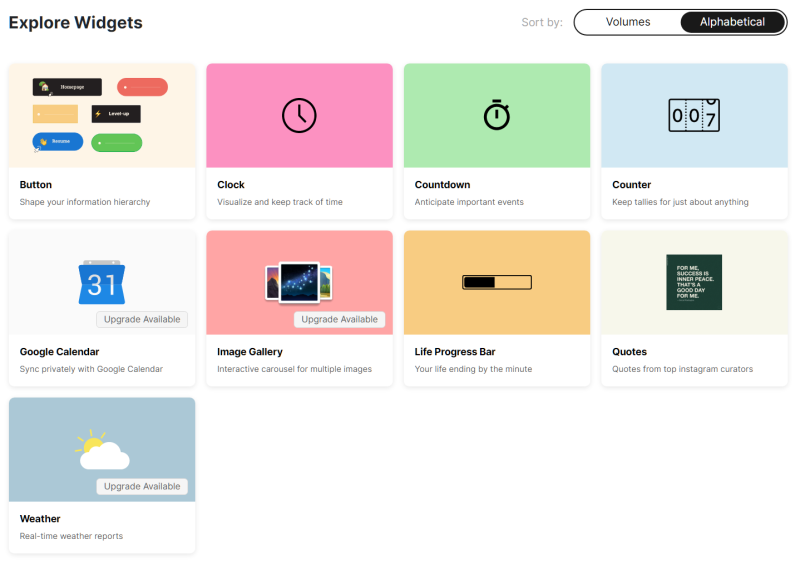Click 'Quotes from top instagram curators' text

(x=682, y=369)
